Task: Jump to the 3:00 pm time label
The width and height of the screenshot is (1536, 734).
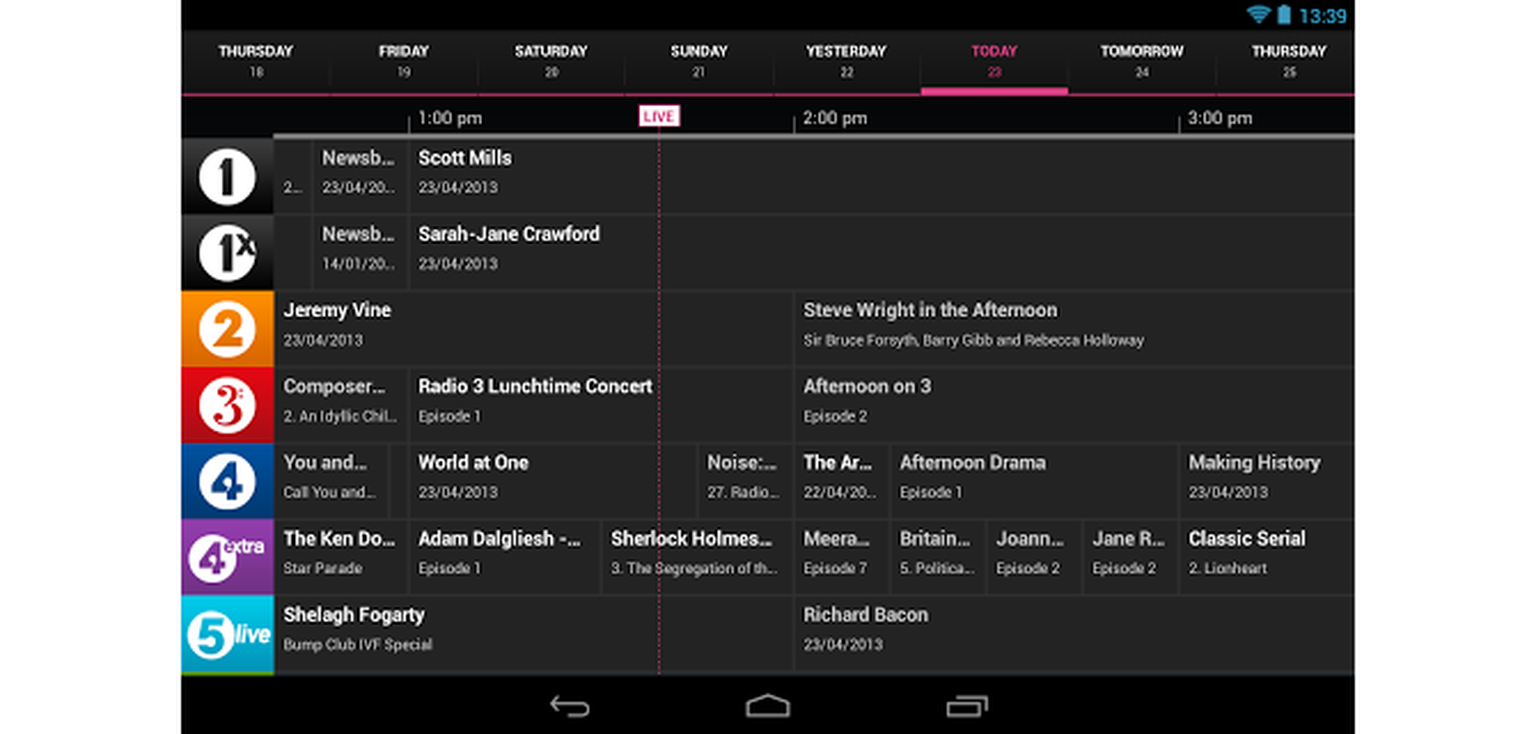Action: click(1219, 118)
